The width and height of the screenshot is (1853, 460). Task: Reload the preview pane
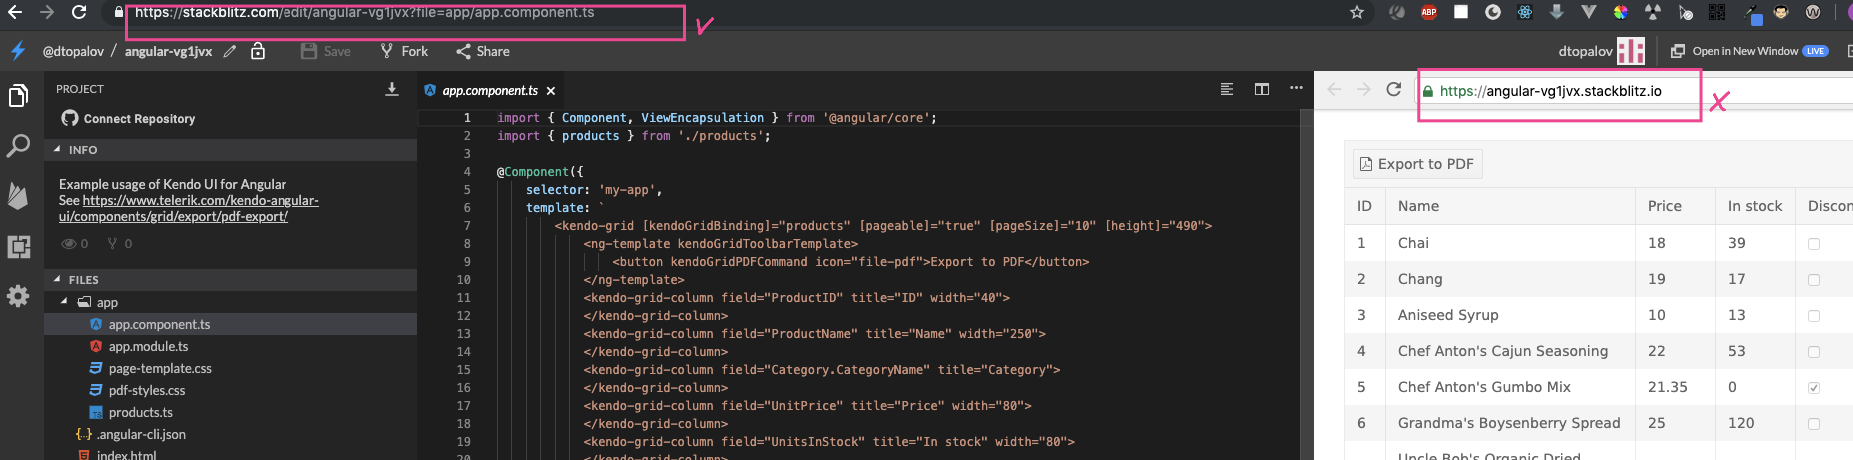(x=1394, y=90)
